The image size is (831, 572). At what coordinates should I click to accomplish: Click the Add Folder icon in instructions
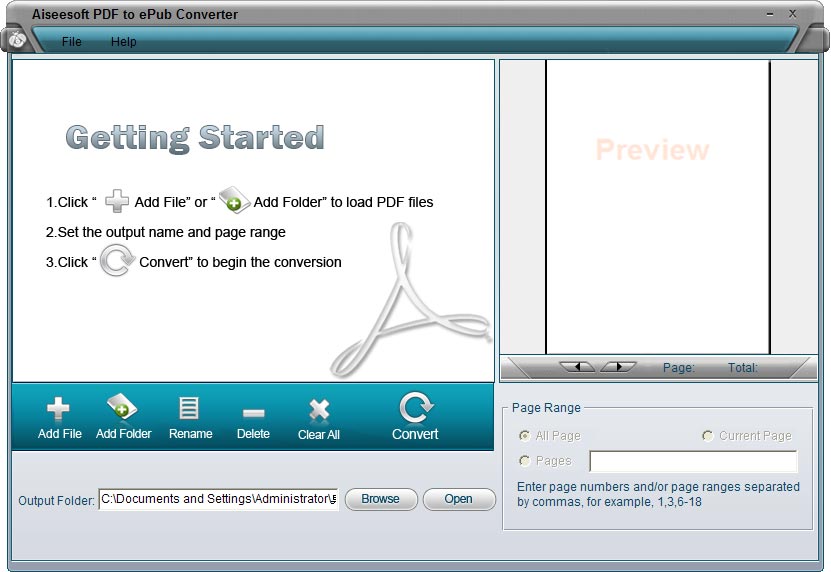(x=234, y=200)
